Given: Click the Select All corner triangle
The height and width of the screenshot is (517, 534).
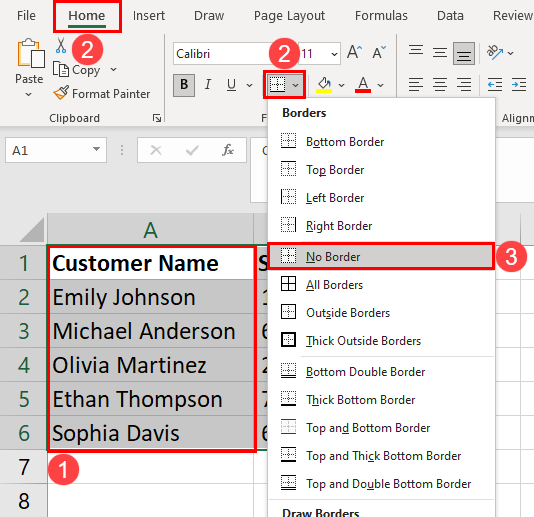Looking at the screenshot, I should [32, 230].
